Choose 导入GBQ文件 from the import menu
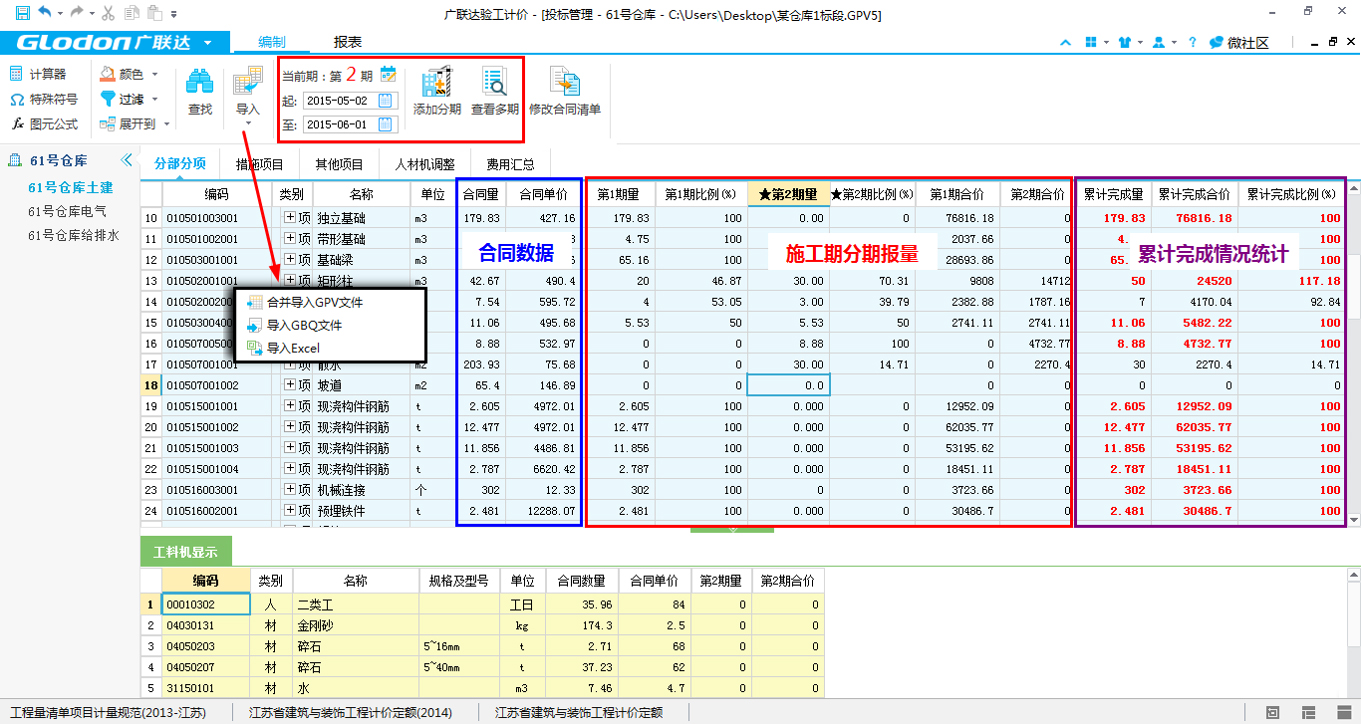 click(294, 325)
